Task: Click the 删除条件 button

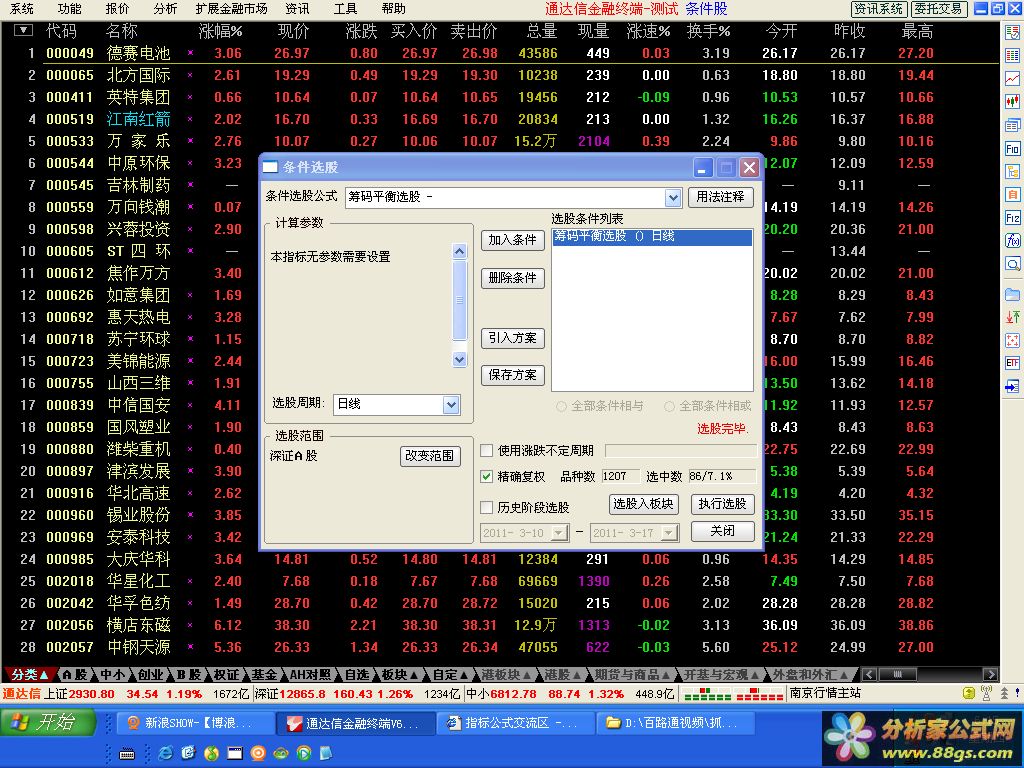Action: pyautogui.click(x=513, y=278)
